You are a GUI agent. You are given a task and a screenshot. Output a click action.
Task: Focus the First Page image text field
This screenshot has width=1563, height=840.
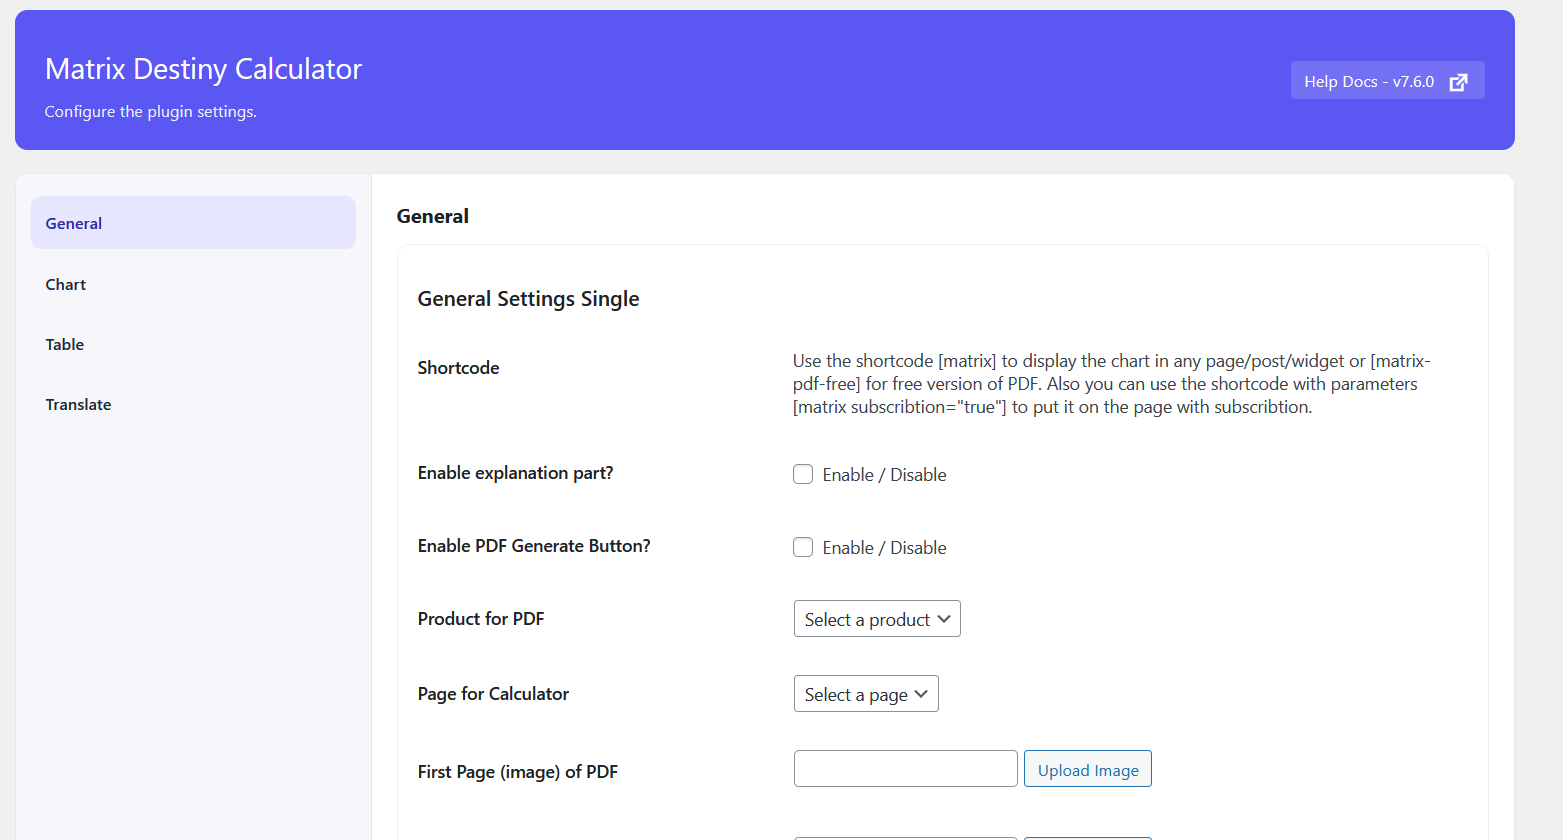(x=905, y=769)
